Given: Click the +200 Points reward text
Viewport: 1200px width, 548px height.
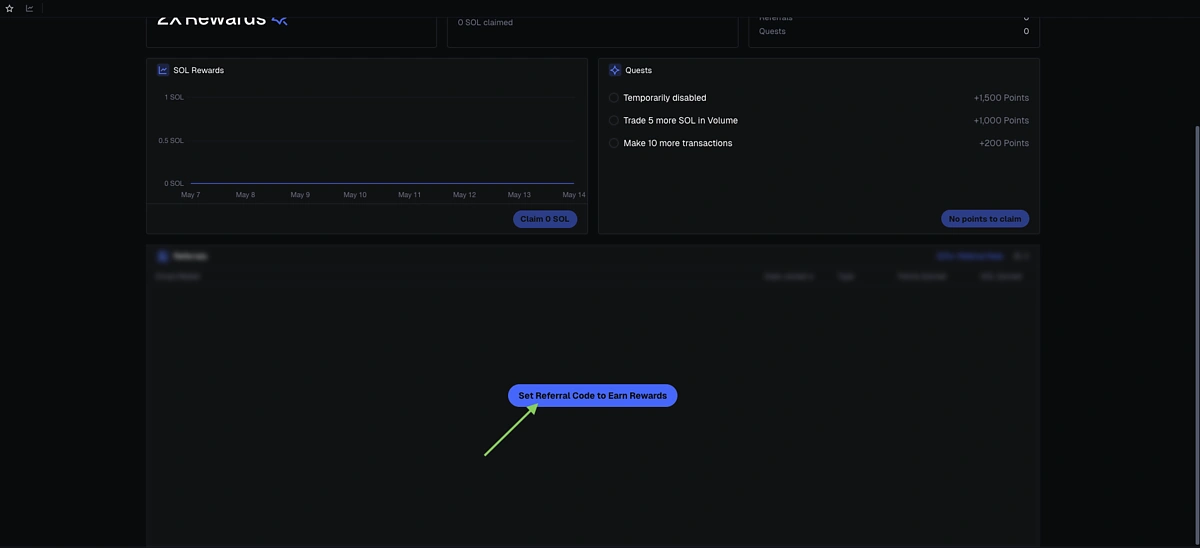Looking at the screenshot, I should [1004, 143].
